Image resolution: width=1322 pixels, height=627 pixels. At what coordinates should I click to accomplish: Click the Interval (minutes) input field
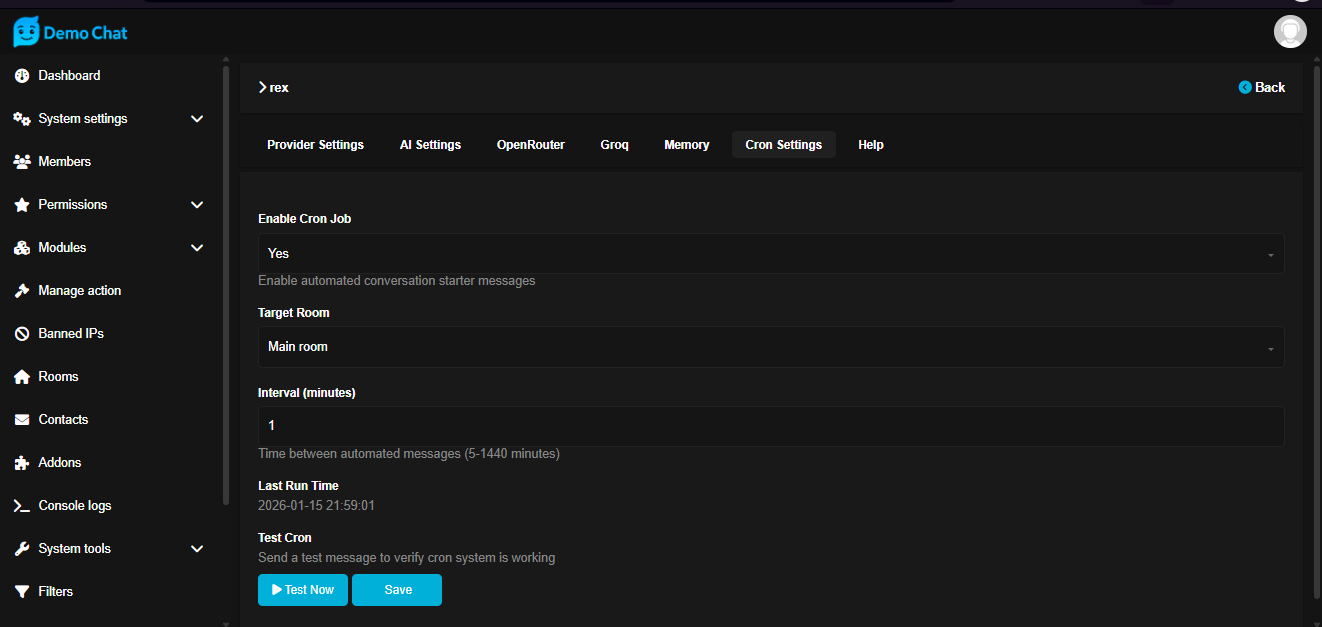[x=770, y=426]
